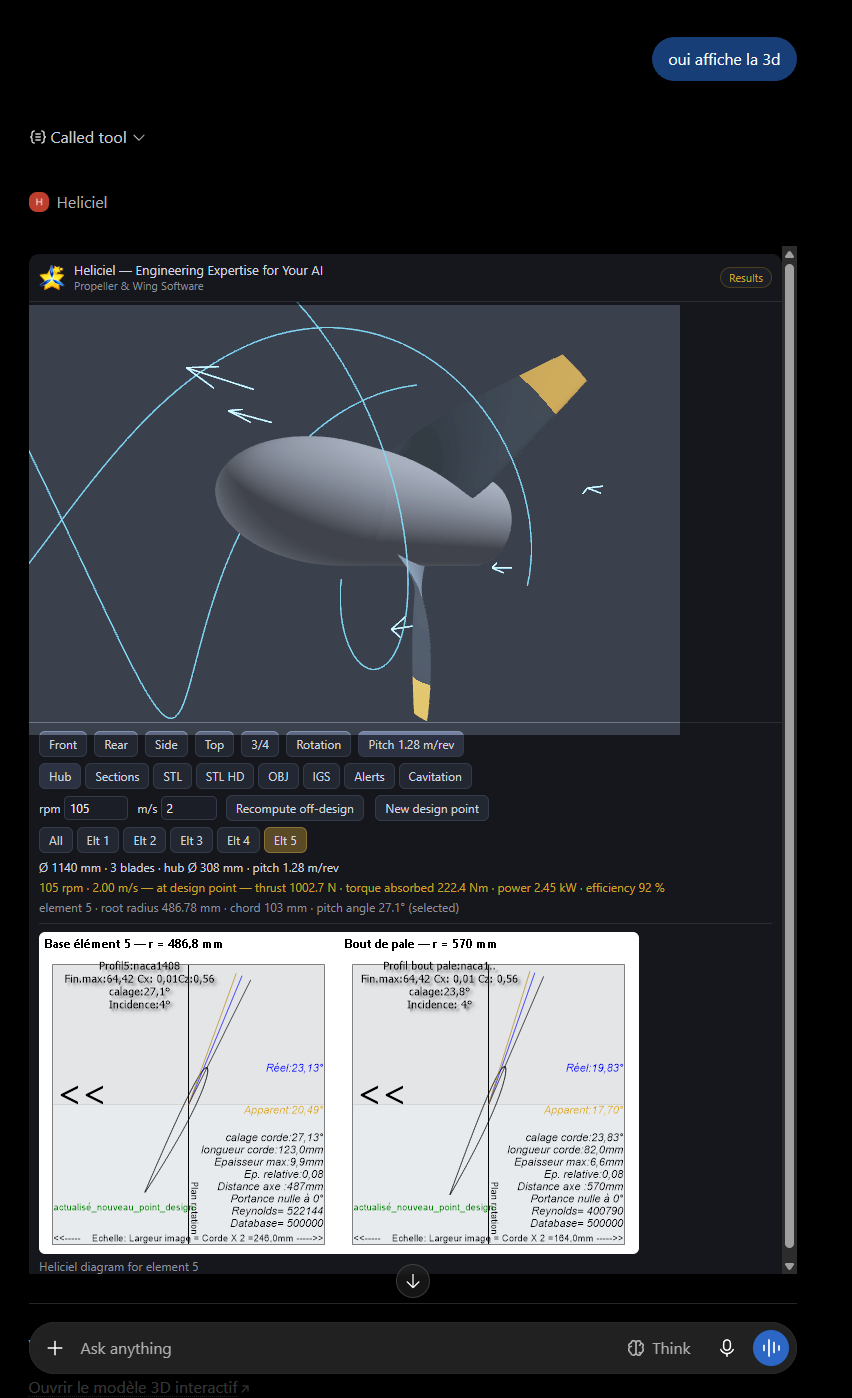The image size is (852, 1398).
Task: Click the widget scrollbar down arrow
Action: (x=789, y=1266)
